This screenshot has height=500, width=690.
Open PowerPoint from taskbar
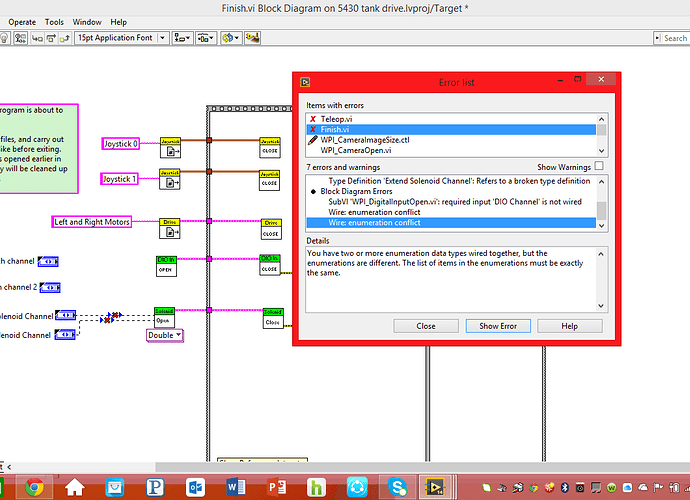click(x=276, y=487)
